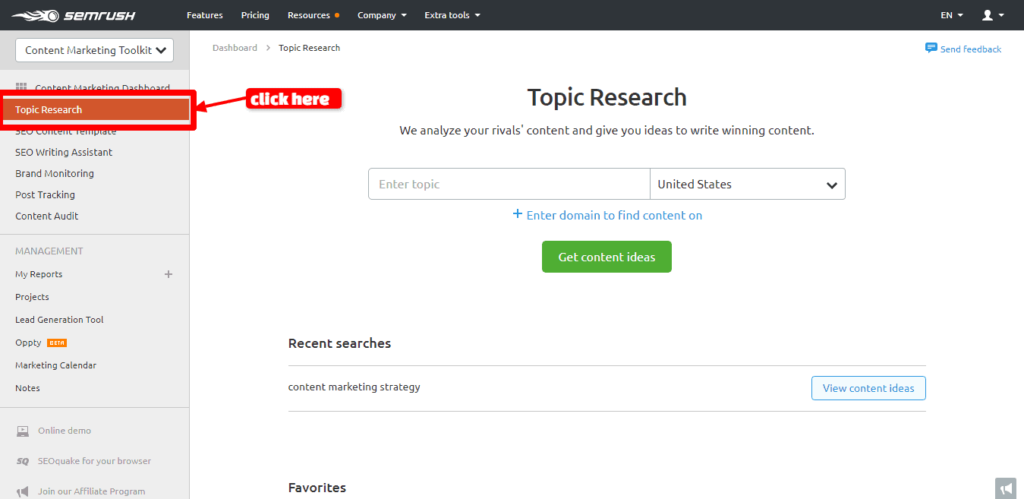Image resolution: width=1024 pixels, height=499 pixels.
Task: Click the Get content ideas button
Action: tap(607, 257)
